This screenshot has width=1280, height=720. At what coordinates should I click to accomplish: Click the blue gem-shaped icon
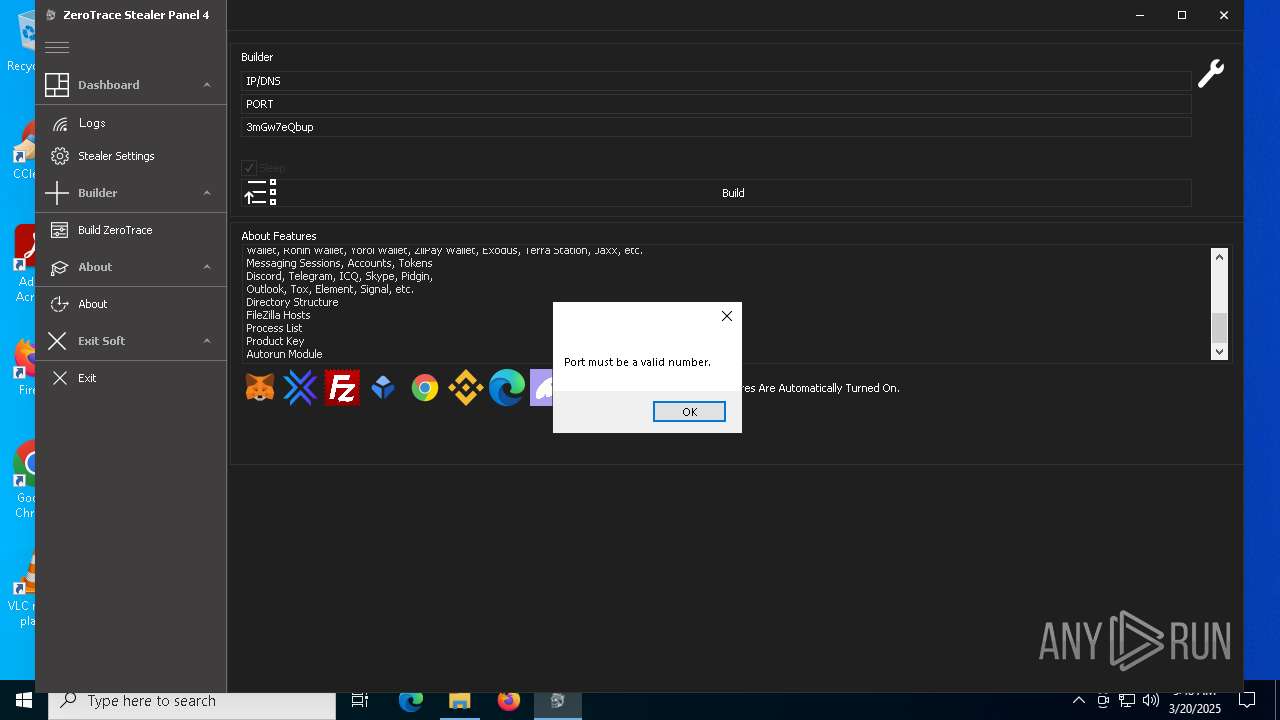[x=383, y=388]
